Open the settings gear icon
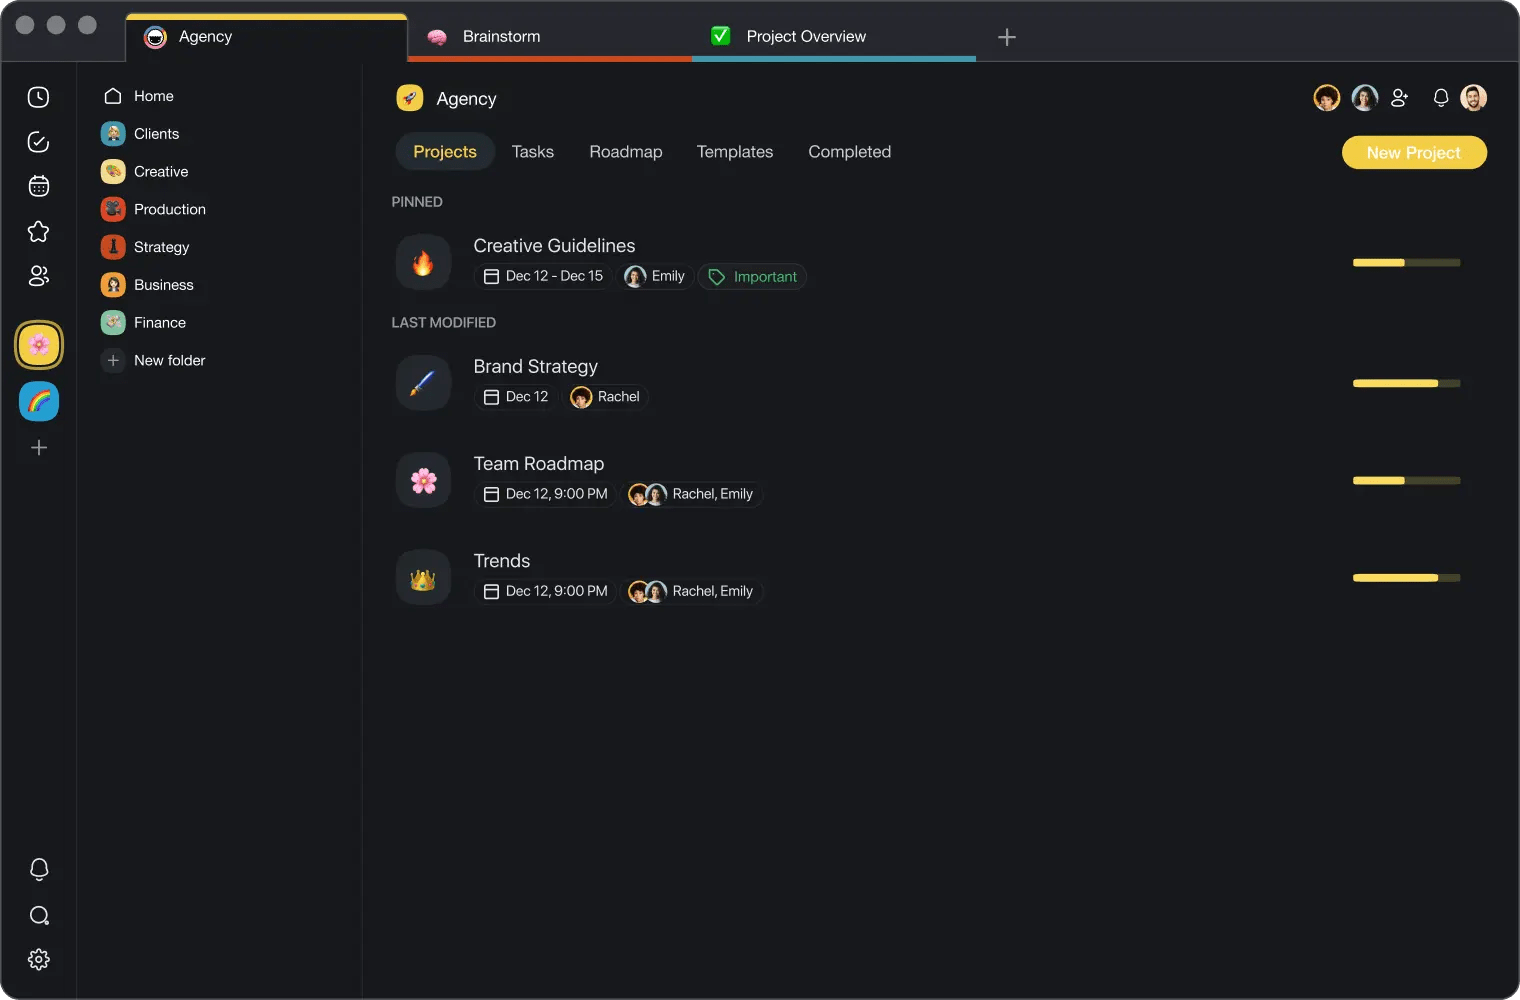 (x=38, y=959)
